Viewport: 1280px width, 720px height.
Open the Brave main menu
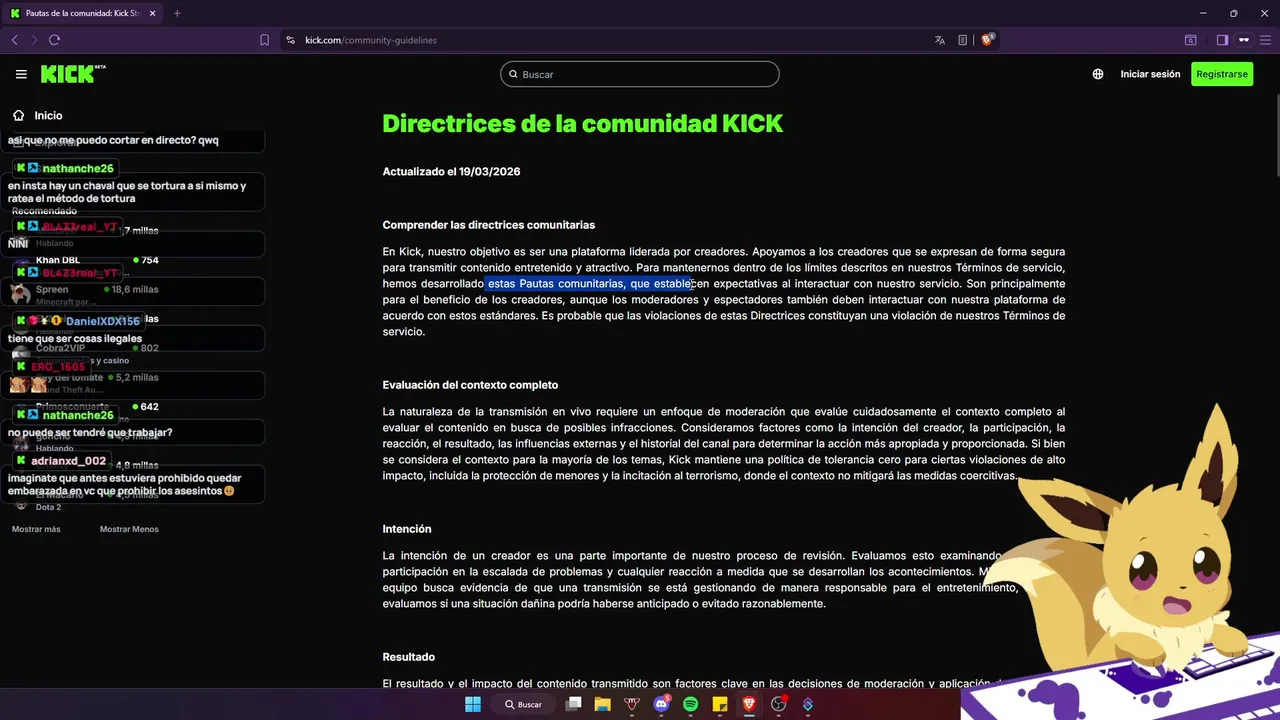[x=1266, y=40]
